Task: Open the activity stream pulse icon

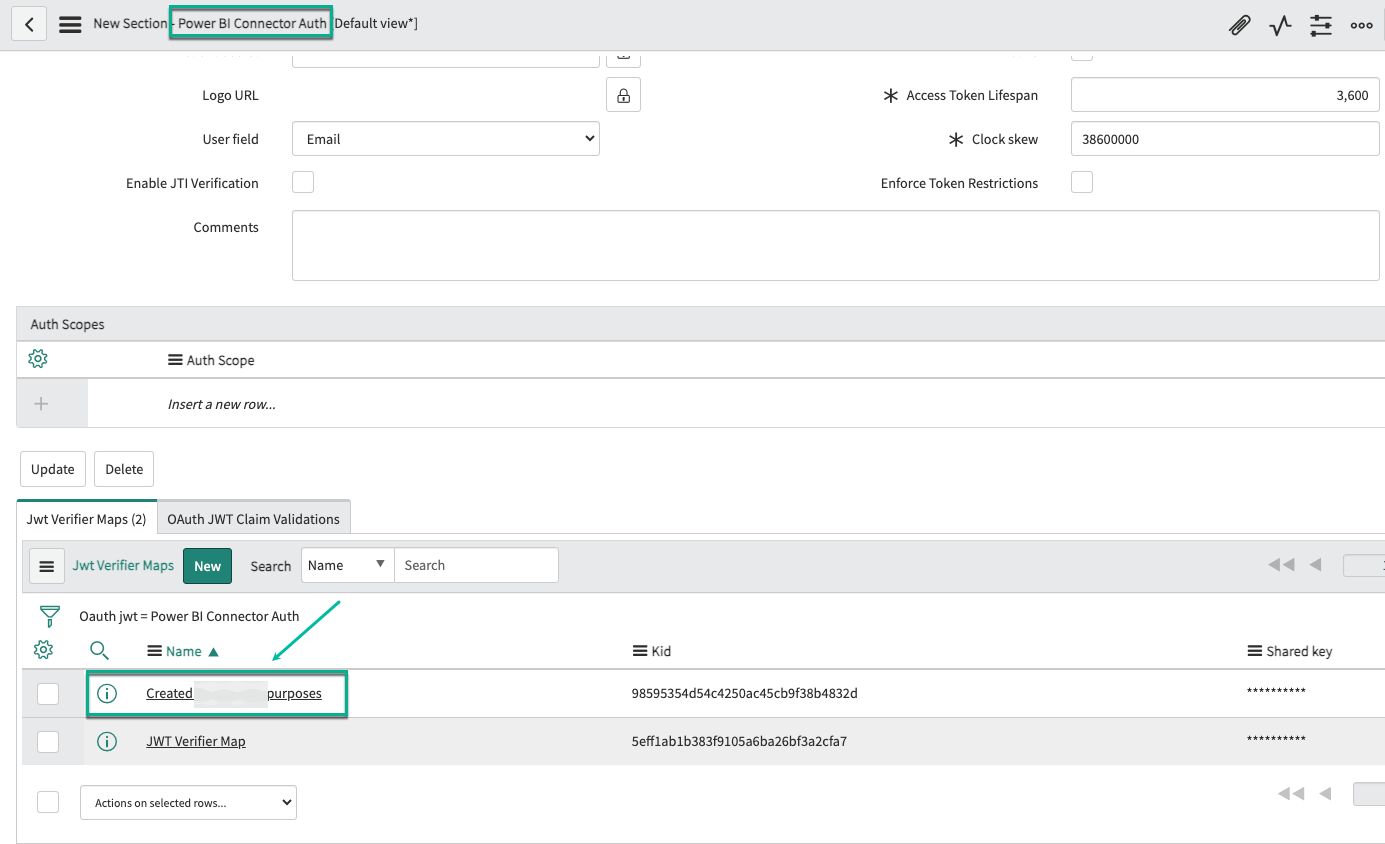Action: coord(1280,25)
